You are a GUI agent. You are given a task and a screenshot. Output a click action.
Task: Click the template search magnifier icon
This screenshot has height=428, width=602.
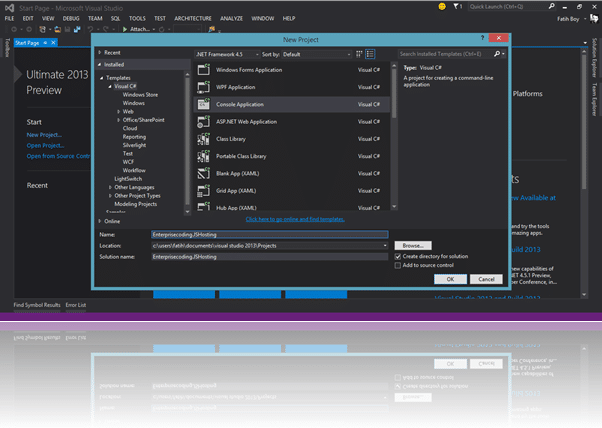[497, 54]
